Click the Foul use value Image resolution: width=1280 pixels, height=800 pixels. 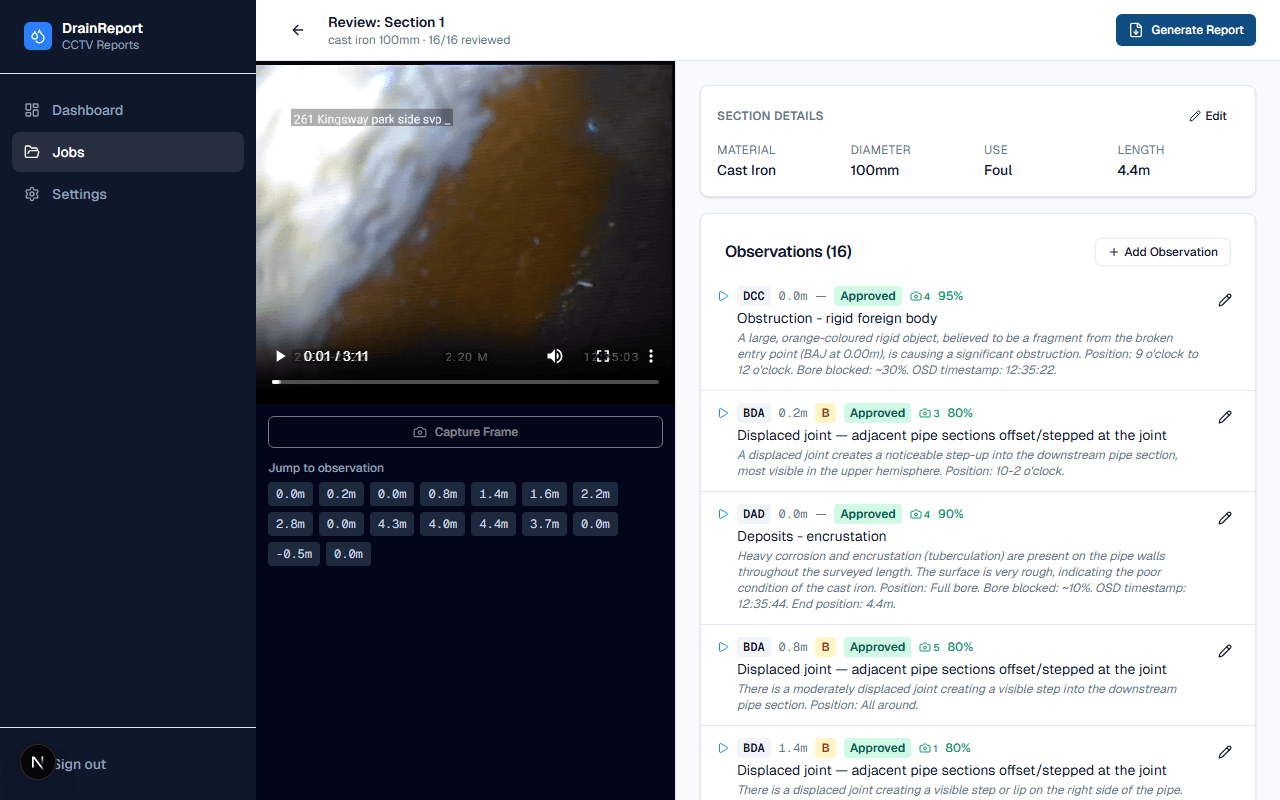(998, 170)
